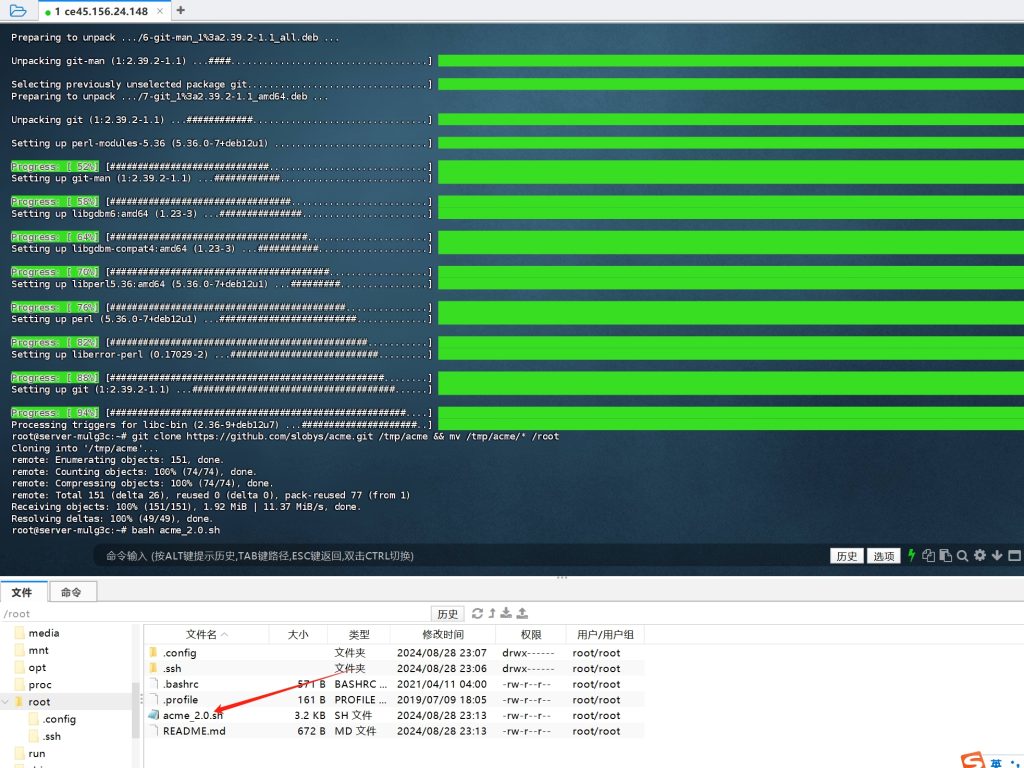This screenshot has height=768, width=1024.
Task: Select proc folder in tree
Action: click(x=40, y=684)
